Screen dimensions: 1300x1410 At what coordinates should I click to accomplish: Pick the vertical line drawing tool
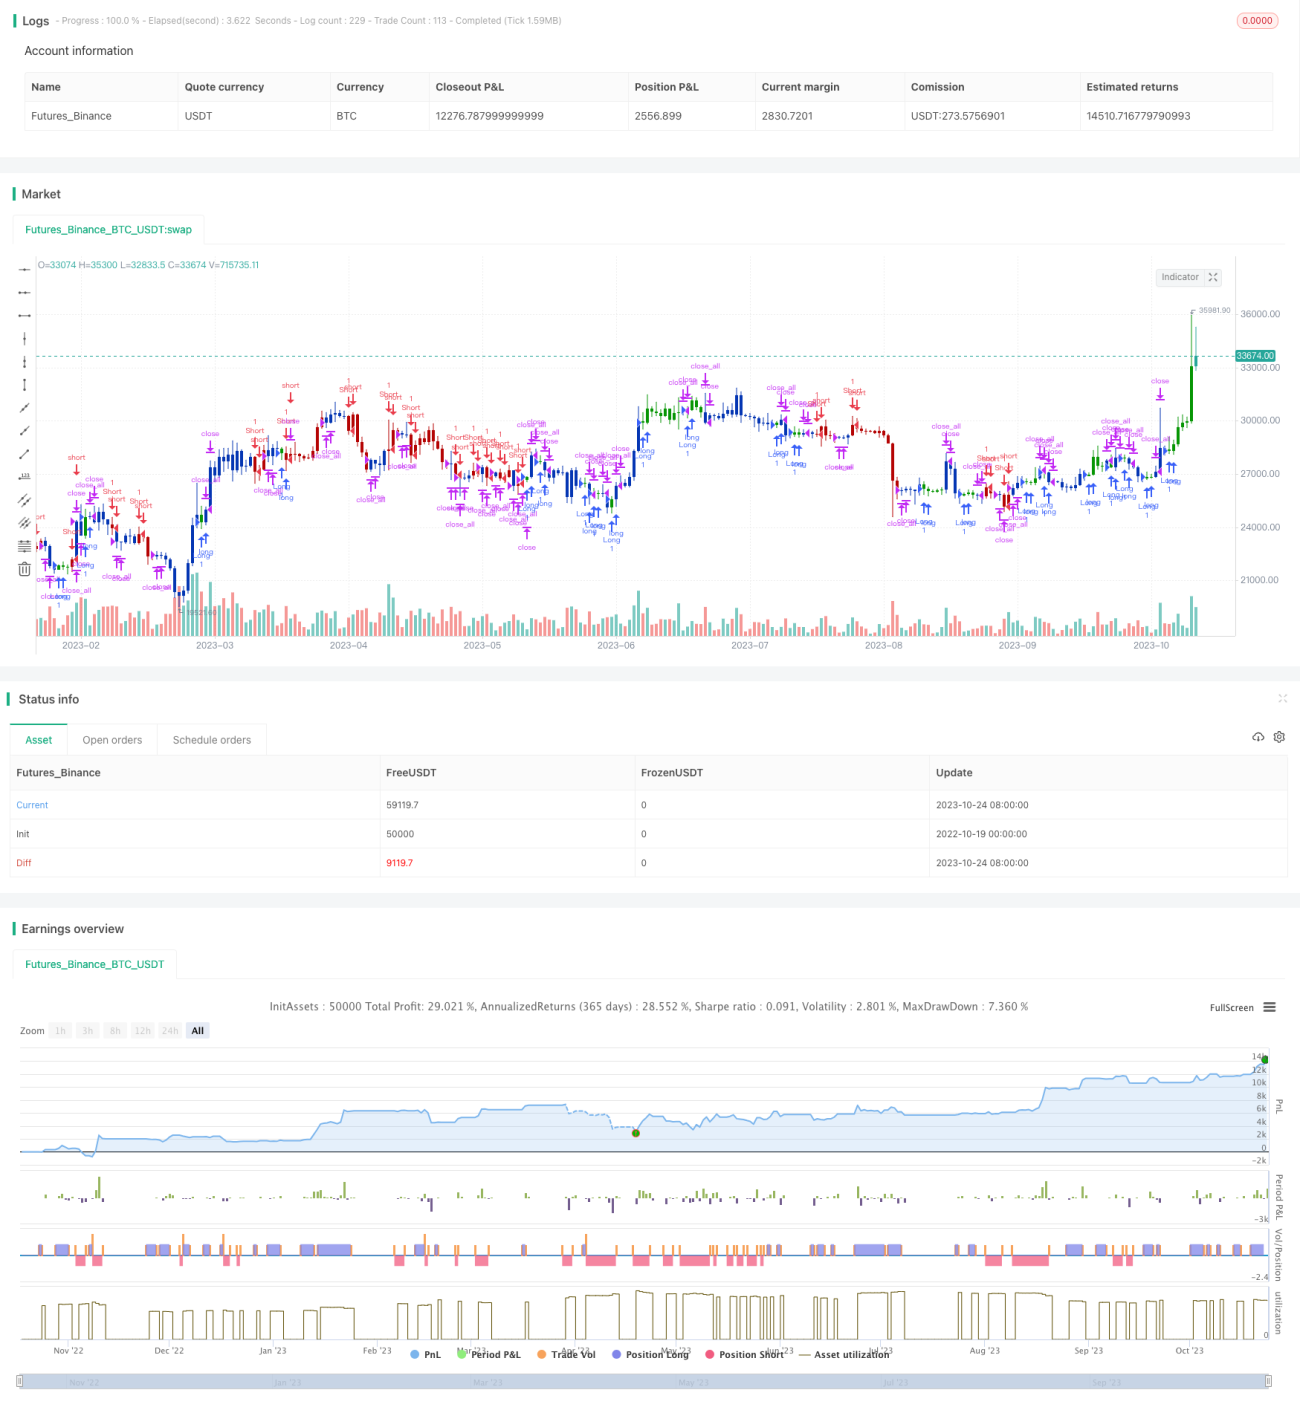coord(24,338)
